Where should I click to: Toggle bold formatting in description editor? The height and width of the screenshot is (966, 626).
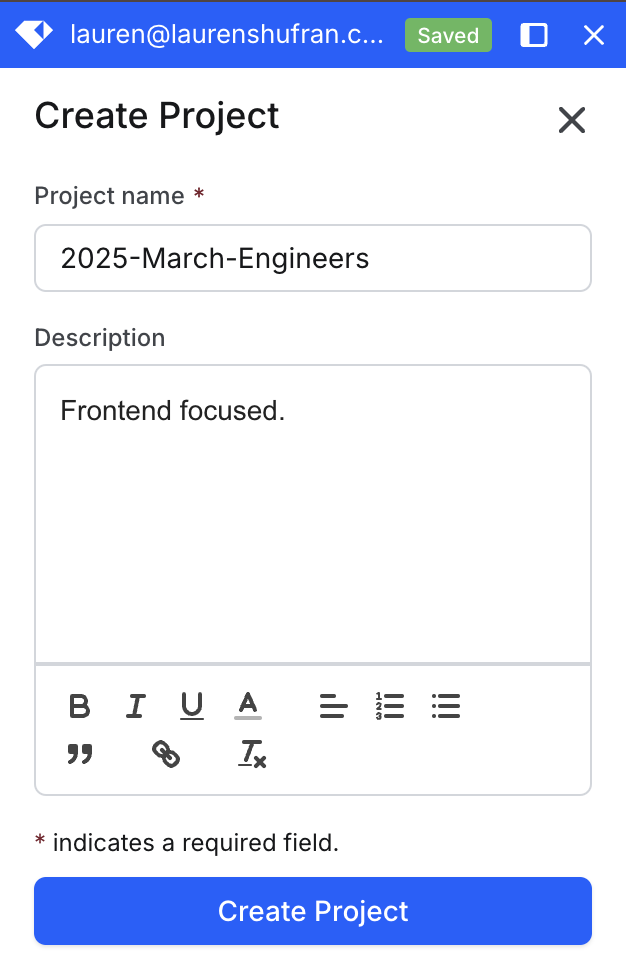pos(79,706)
